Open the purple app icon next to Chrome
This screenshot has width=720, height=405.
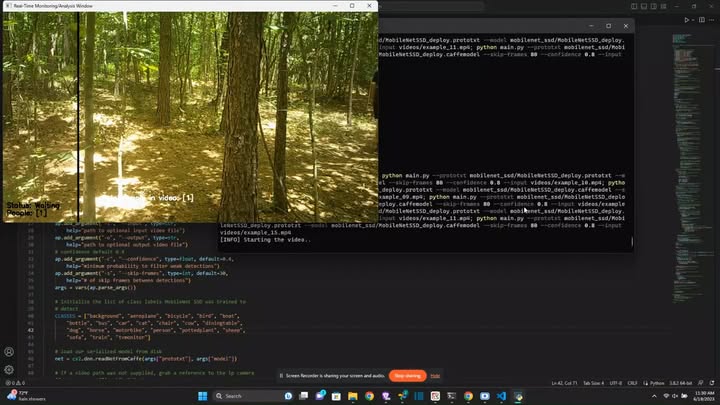[386, 396]
